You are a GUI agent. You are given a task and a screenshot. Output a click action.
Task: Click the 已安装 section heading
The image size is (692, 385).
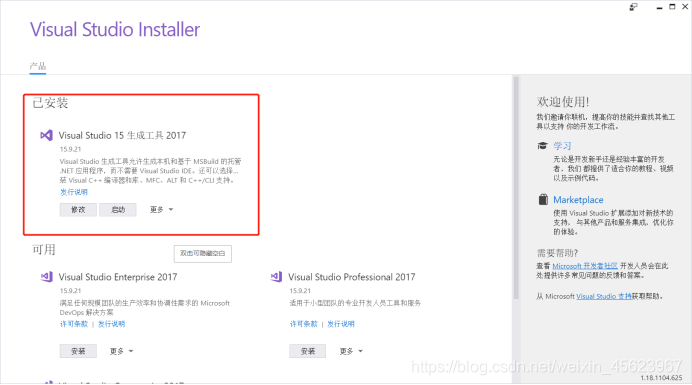tap(50, 103)
